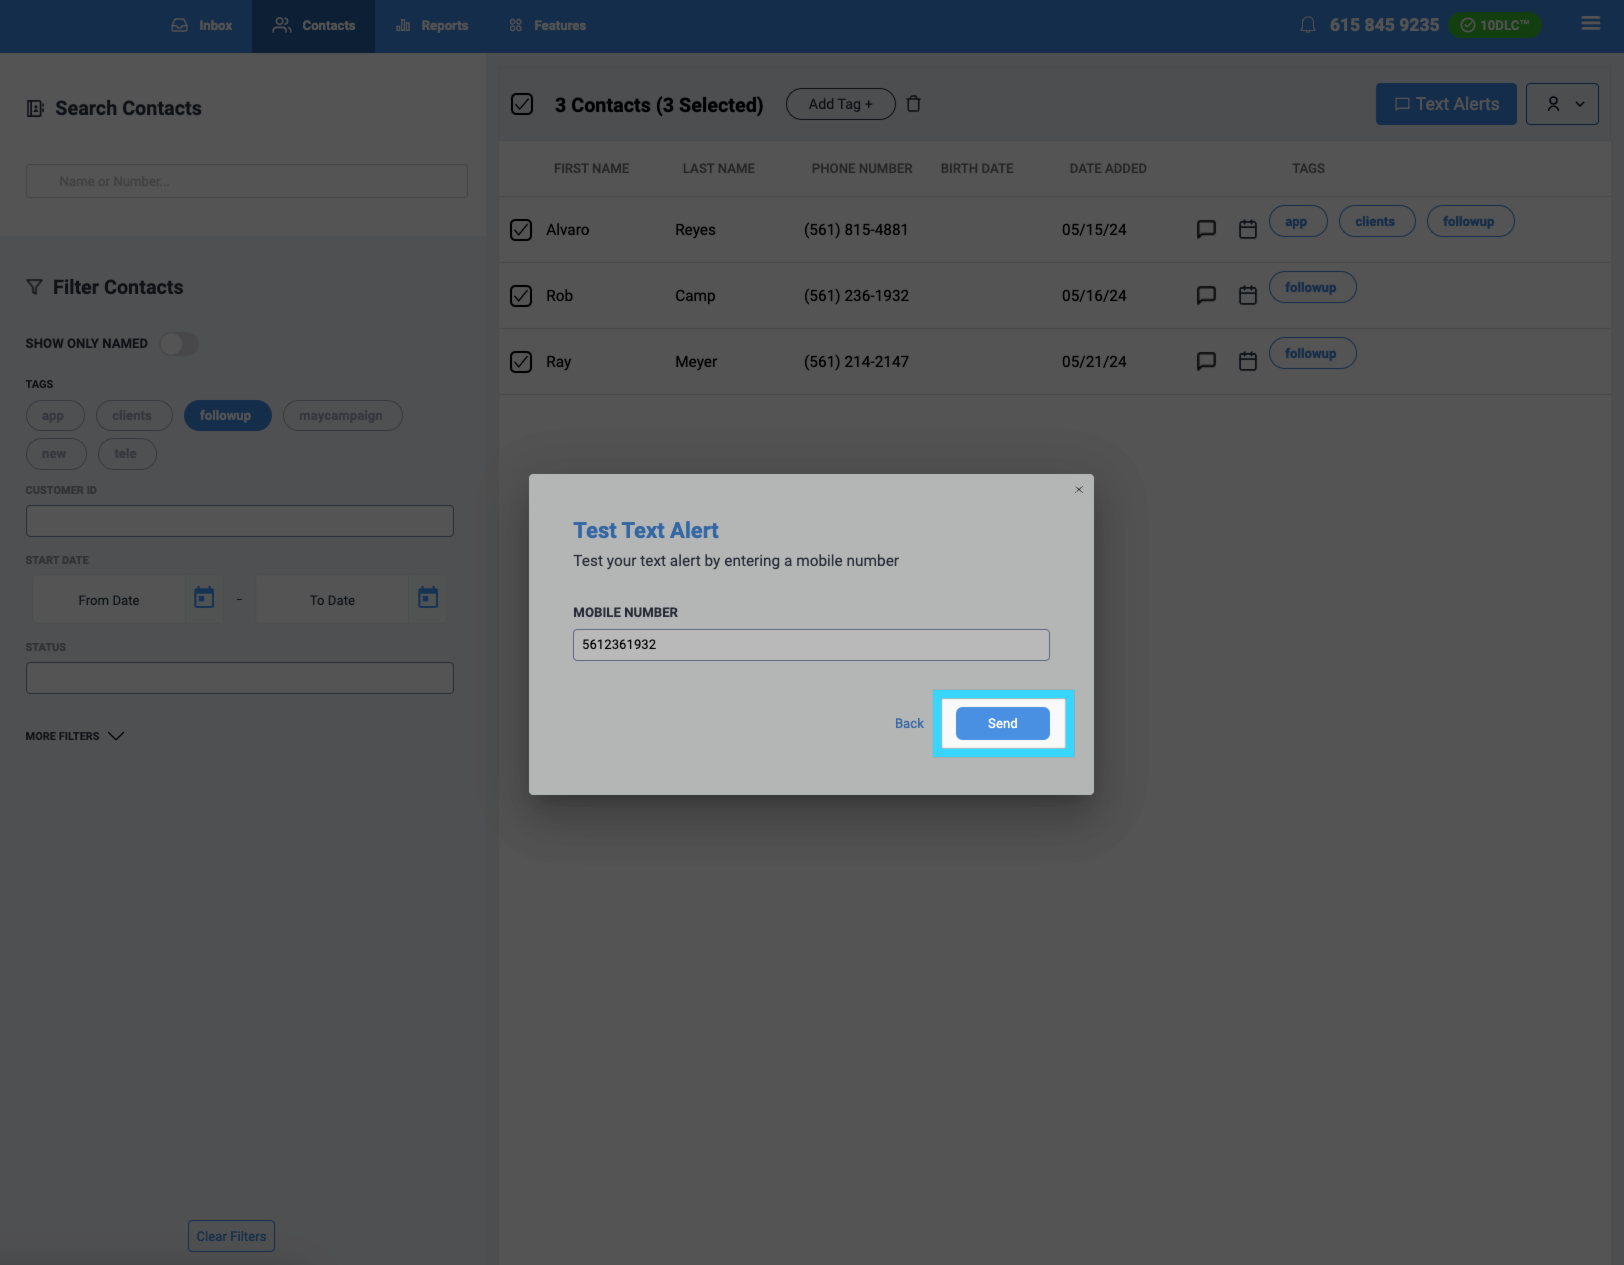This screenshot has height=1265, width=1624.
Task: Open the To Date calendar picker
Action: pos(428,598)
